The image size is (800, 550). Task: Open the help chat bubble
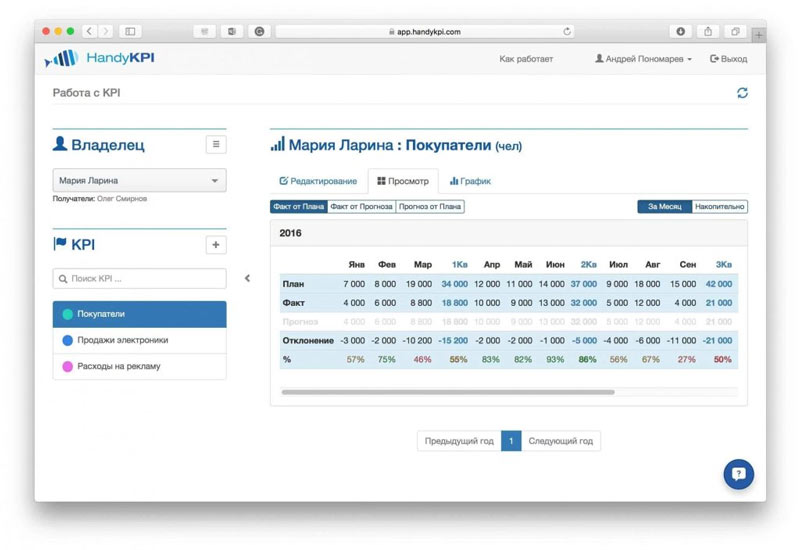(738, 474)
